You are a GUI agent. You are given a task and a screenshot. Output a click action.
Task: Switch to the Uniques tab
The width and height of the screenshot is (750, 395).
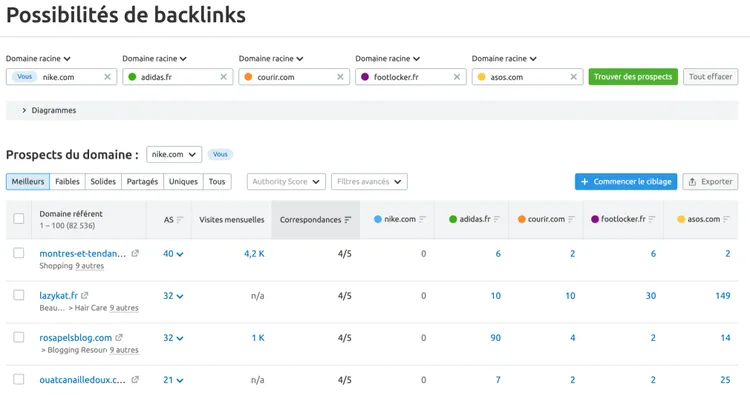coord(183,182)
